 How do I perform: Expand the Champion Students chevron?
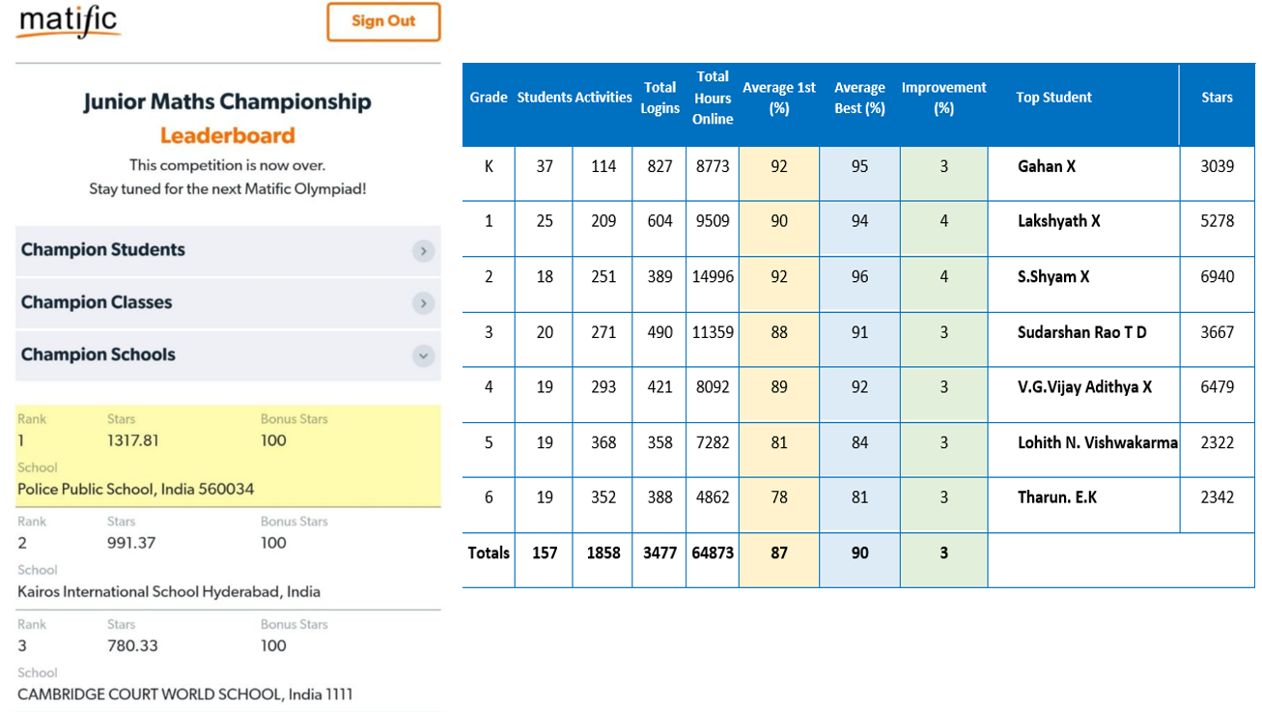424,251
